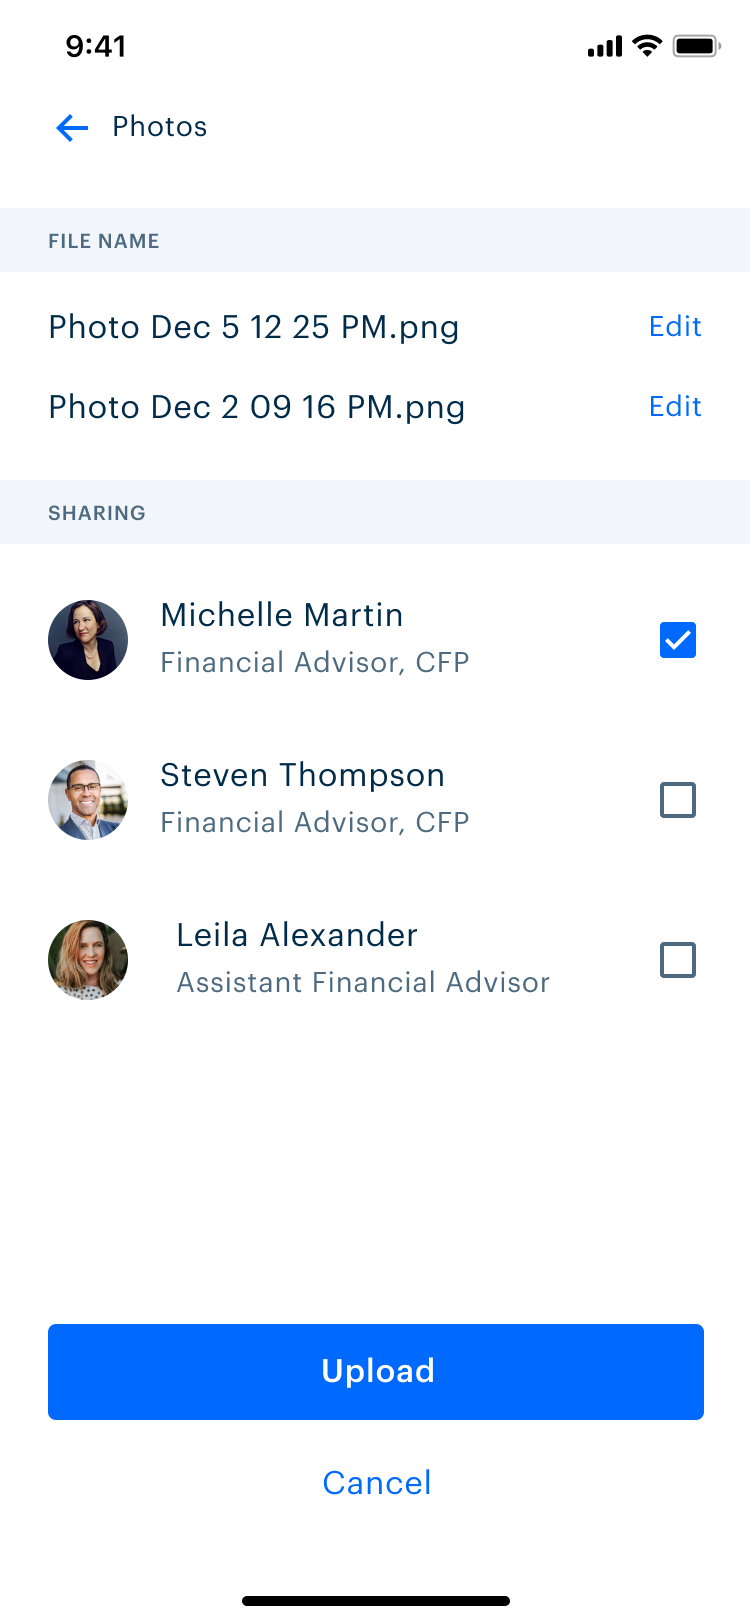Image resolution: width=750 pixels, height=1624 pixels.
Task: Tap the cellular signal bars icon
Action: tap(605, 46)
